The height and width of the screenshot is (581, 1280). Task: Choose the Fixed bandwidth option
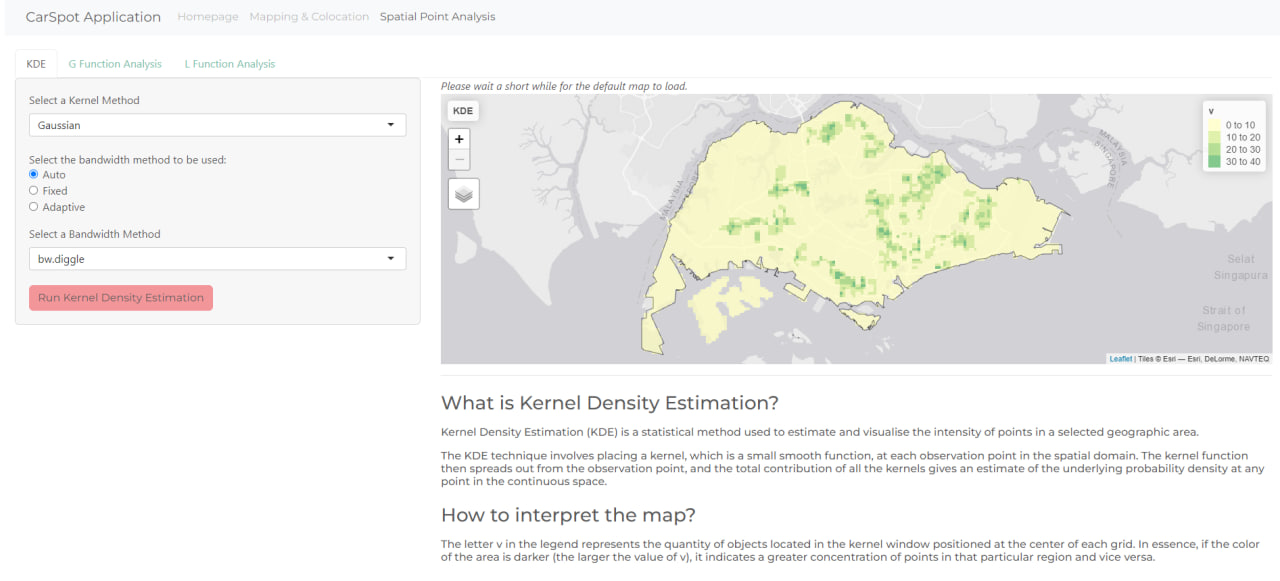pos(34,191)
